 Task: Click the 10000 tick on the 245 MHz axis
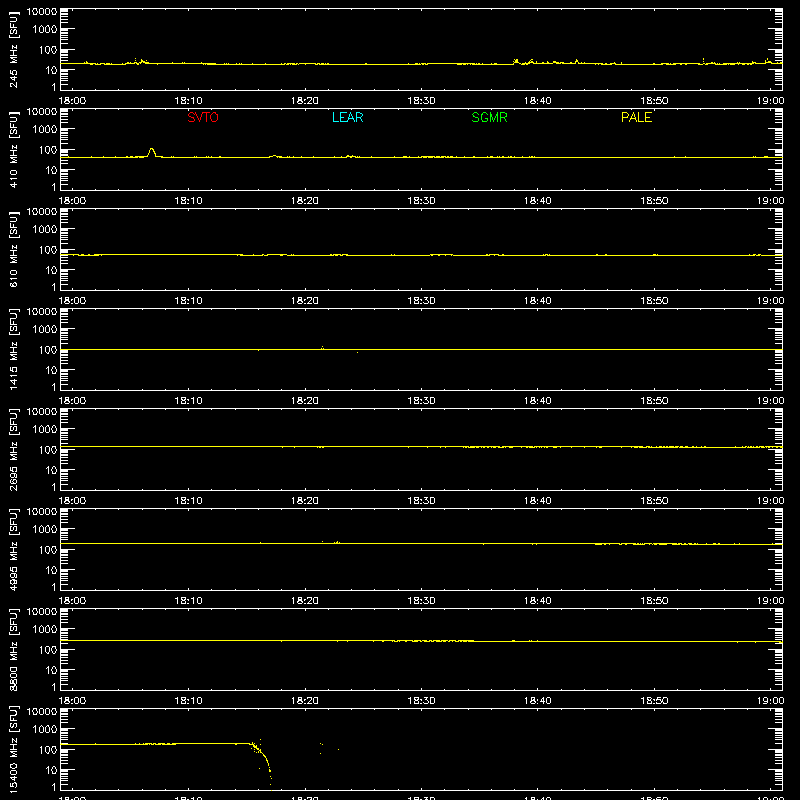(x=42, y=12)
